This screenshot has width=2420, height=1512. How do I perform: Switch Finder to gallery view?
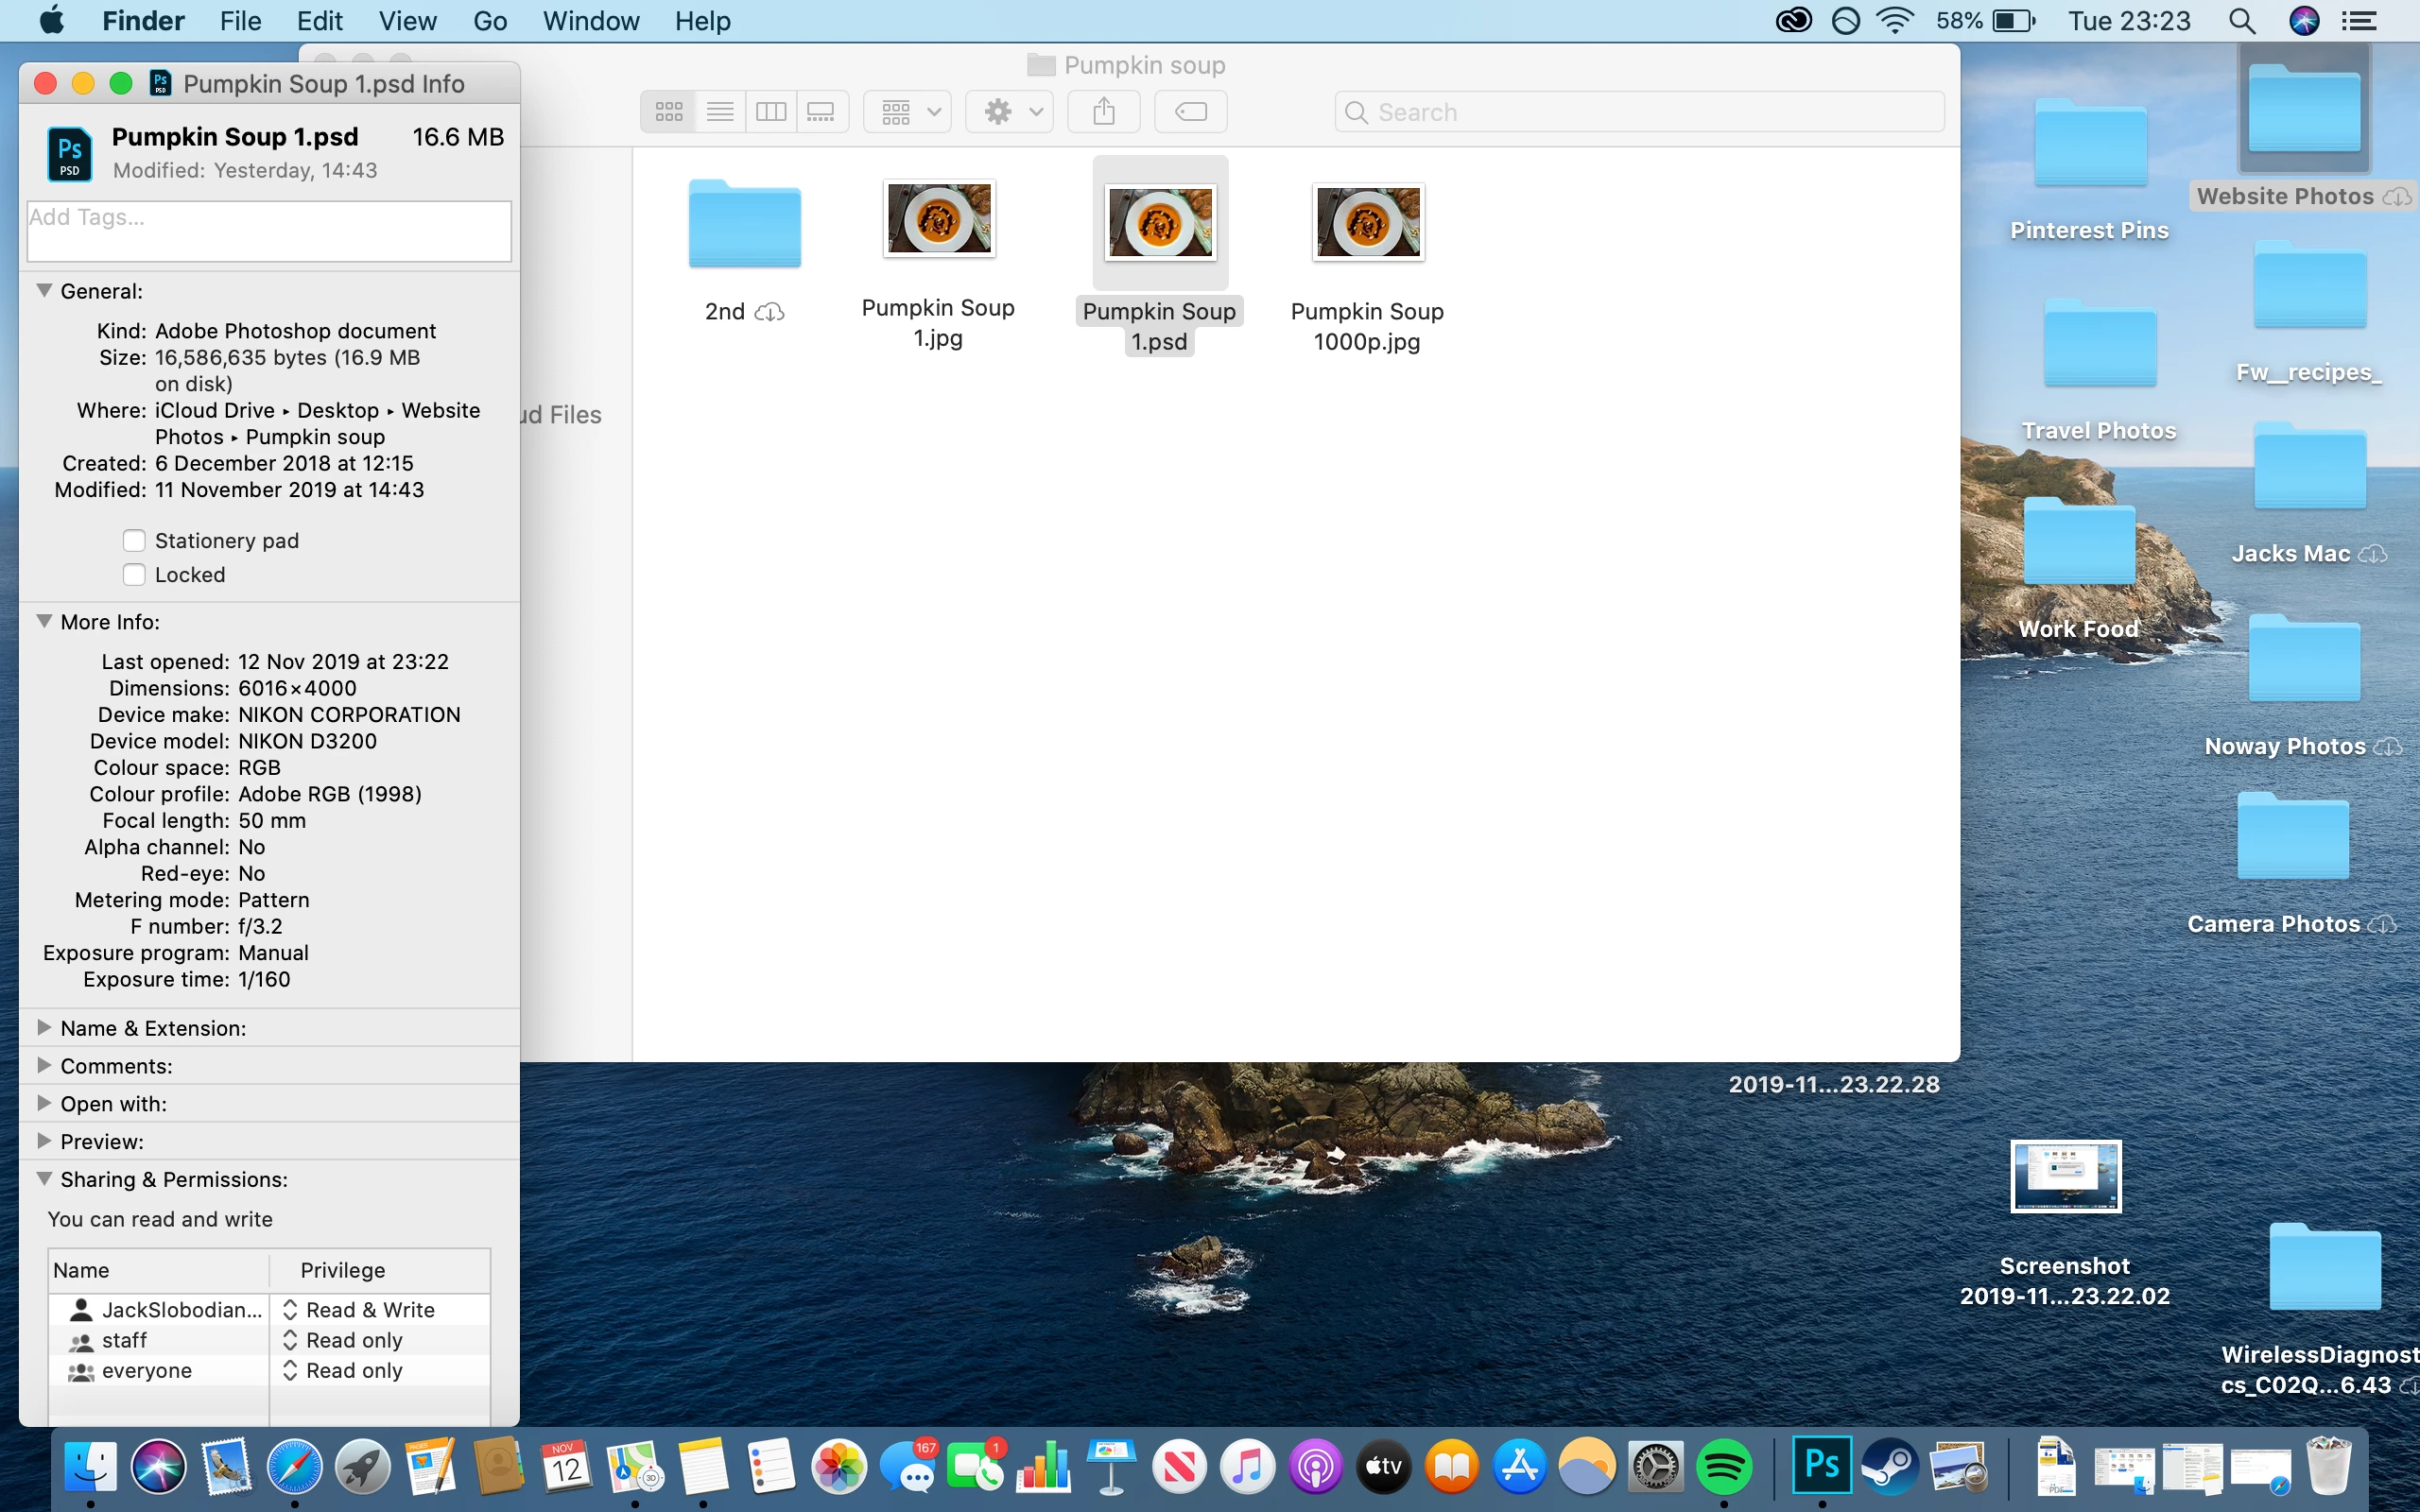(x=821, y=111)
